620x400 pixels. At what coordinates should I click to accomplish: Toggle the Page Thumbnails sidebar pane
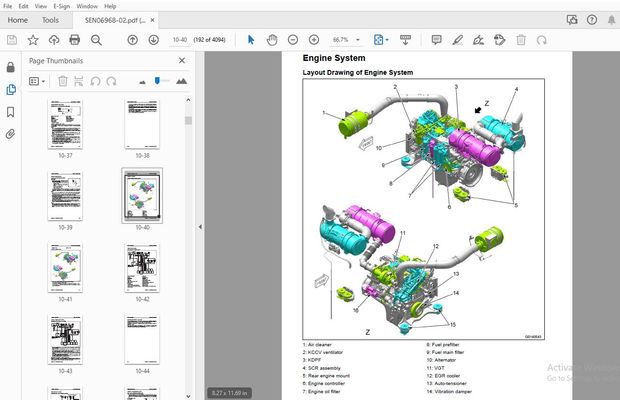coord(10,90)
